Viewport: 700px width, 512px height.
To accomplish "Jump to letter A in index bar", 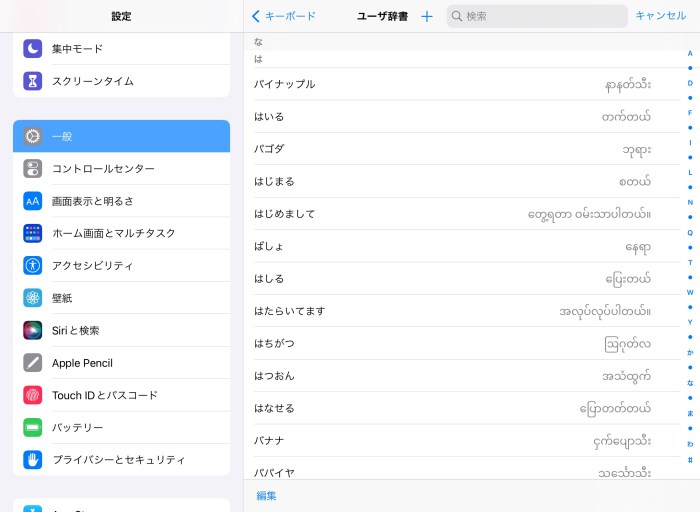I will (x=690, y=53).
